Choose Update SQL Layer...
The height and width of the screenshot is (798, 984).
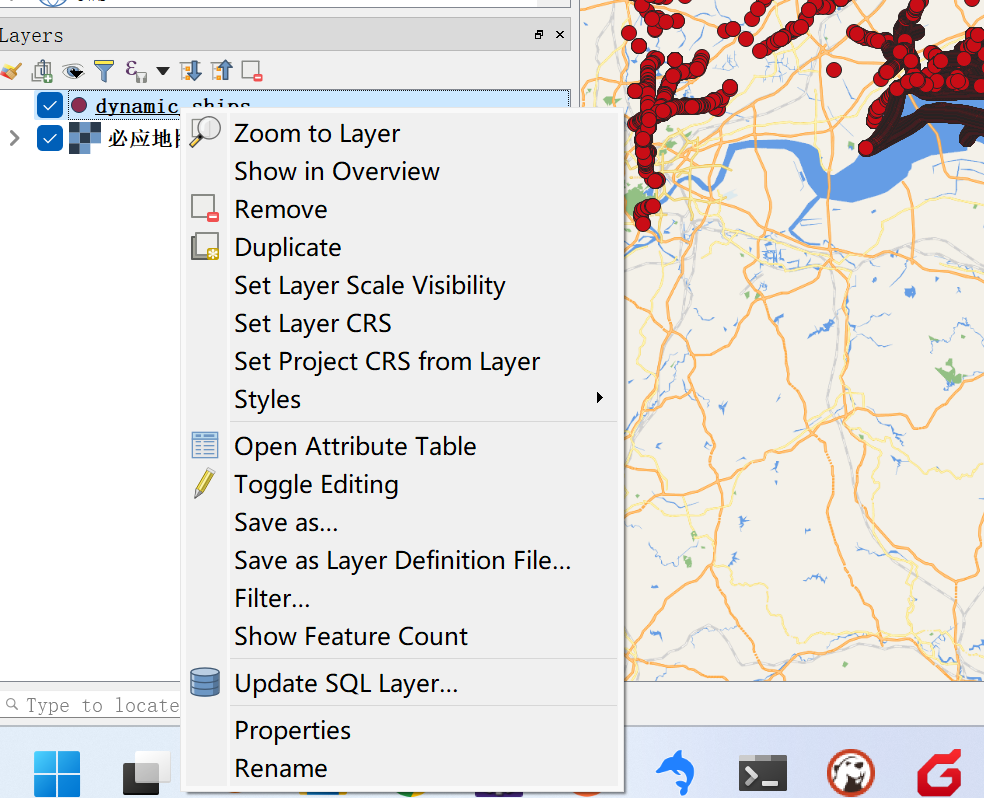(x=402, y=683)
